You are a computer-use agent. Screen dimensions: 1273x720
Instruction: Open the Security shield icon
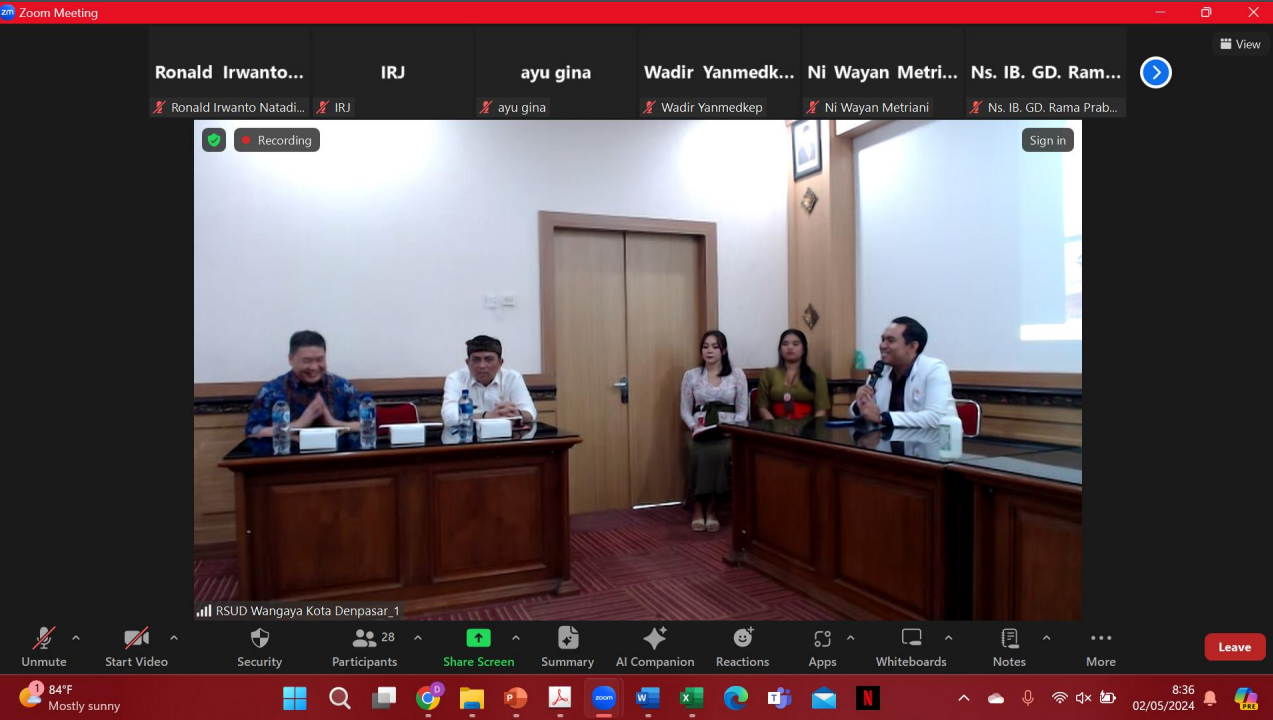(259, 639)
